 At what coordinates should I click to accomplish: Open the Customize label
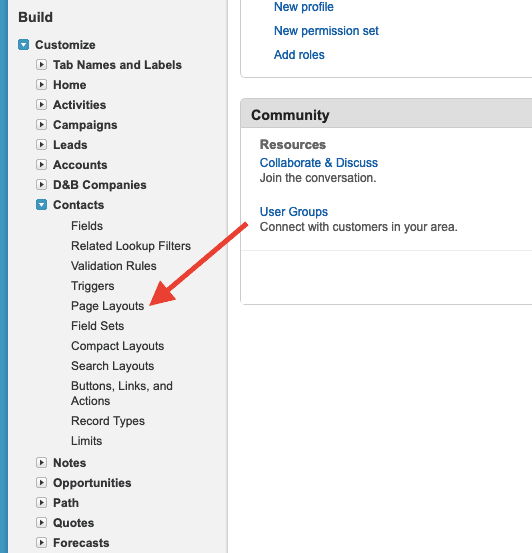tap(65, 45)
